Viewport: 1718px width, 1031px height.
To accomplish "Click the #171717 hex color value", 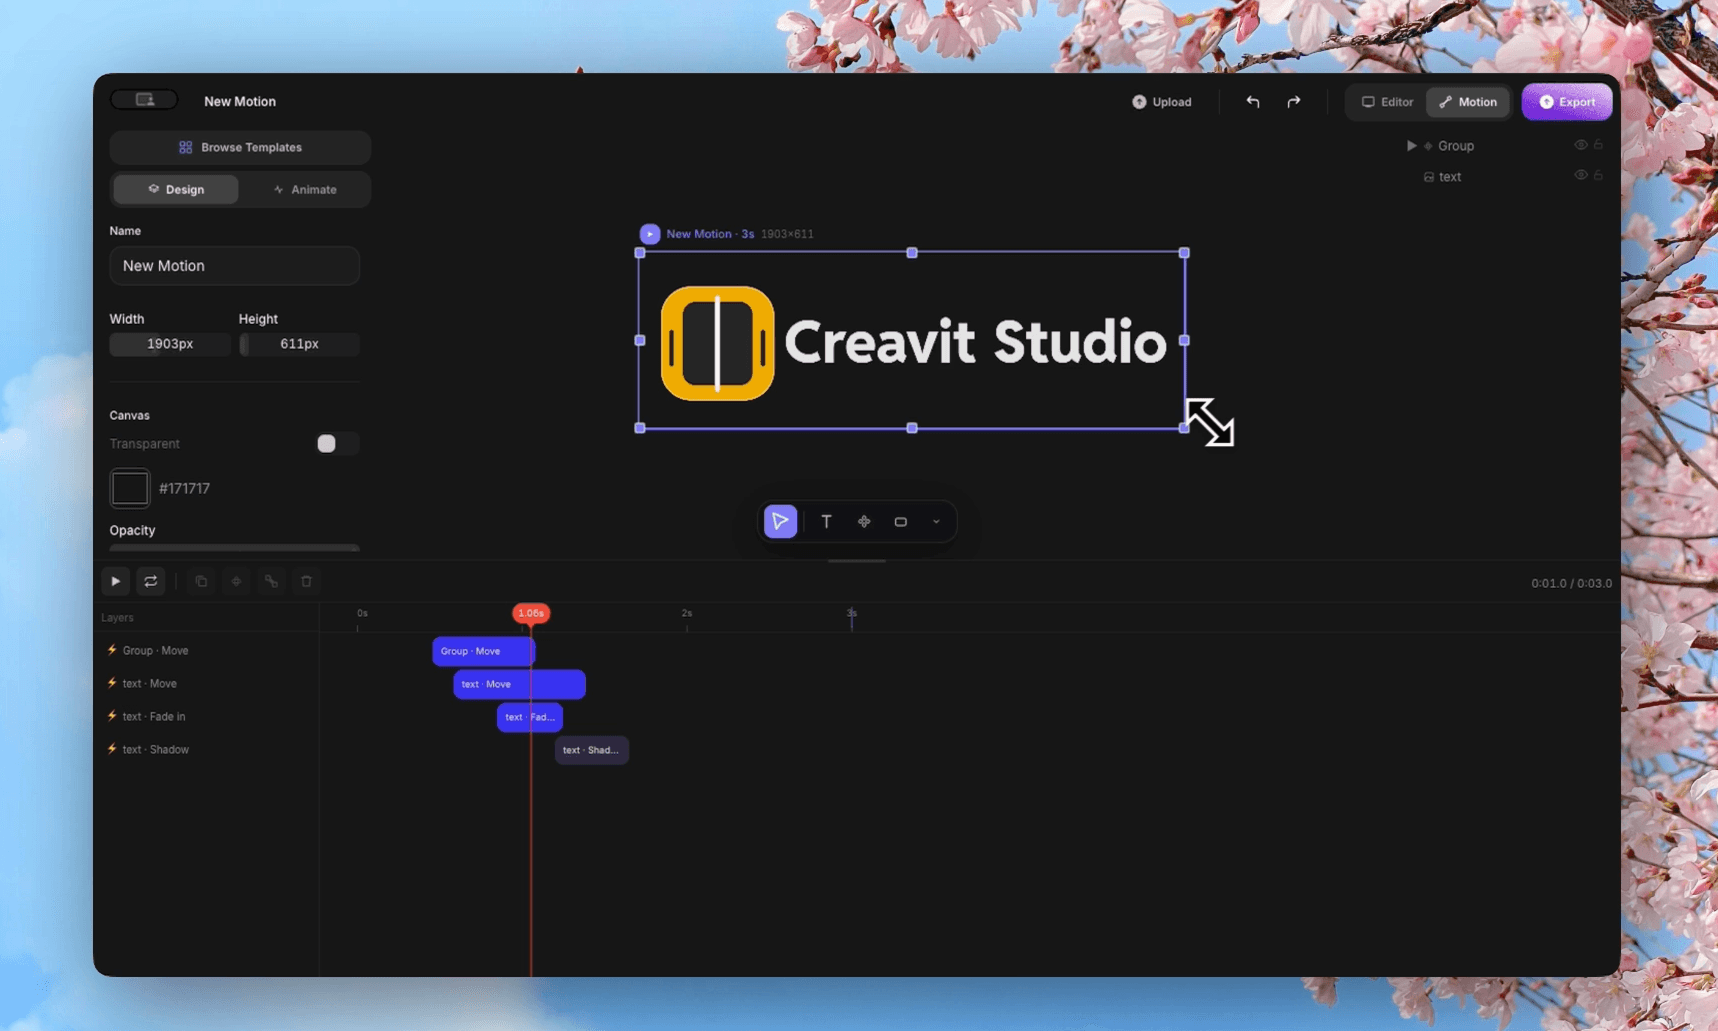I will click(x=184, y=488).
